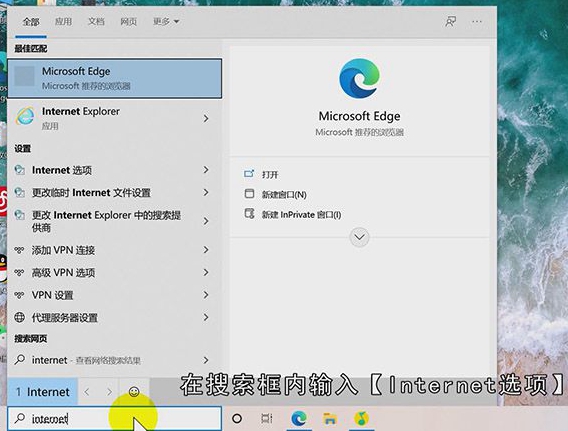
Task: Click the InPrivate window icon
Action: pyautogui.click(x=249, y=213)
